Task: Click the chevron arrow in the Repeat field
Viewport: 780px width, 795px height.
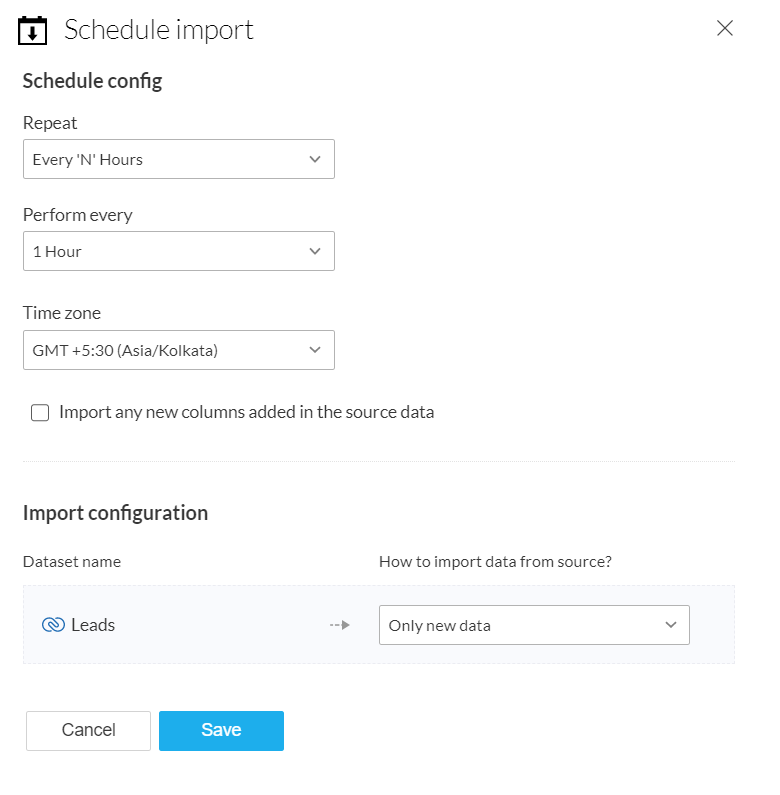Action: (x=315, y=159)
